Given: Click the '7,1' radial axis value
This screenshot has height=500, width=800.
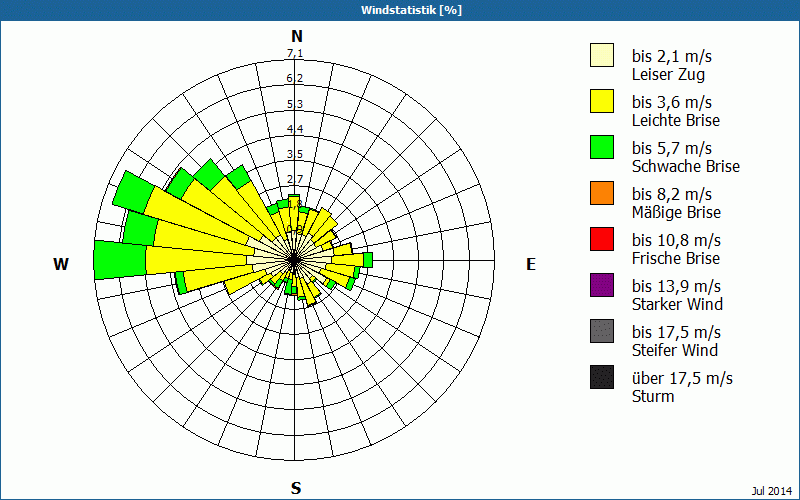Looking at the screenshot, I should [295, 54].
